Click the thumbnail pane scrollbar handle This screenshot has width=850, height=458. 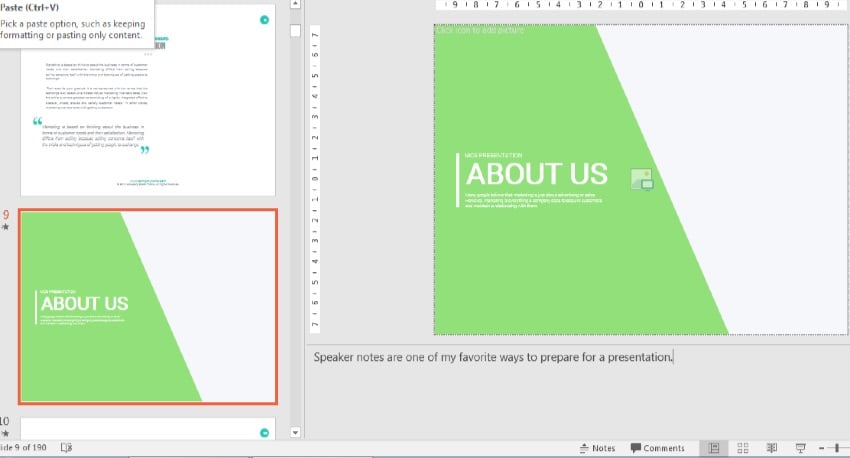click(x=295, y=30)
